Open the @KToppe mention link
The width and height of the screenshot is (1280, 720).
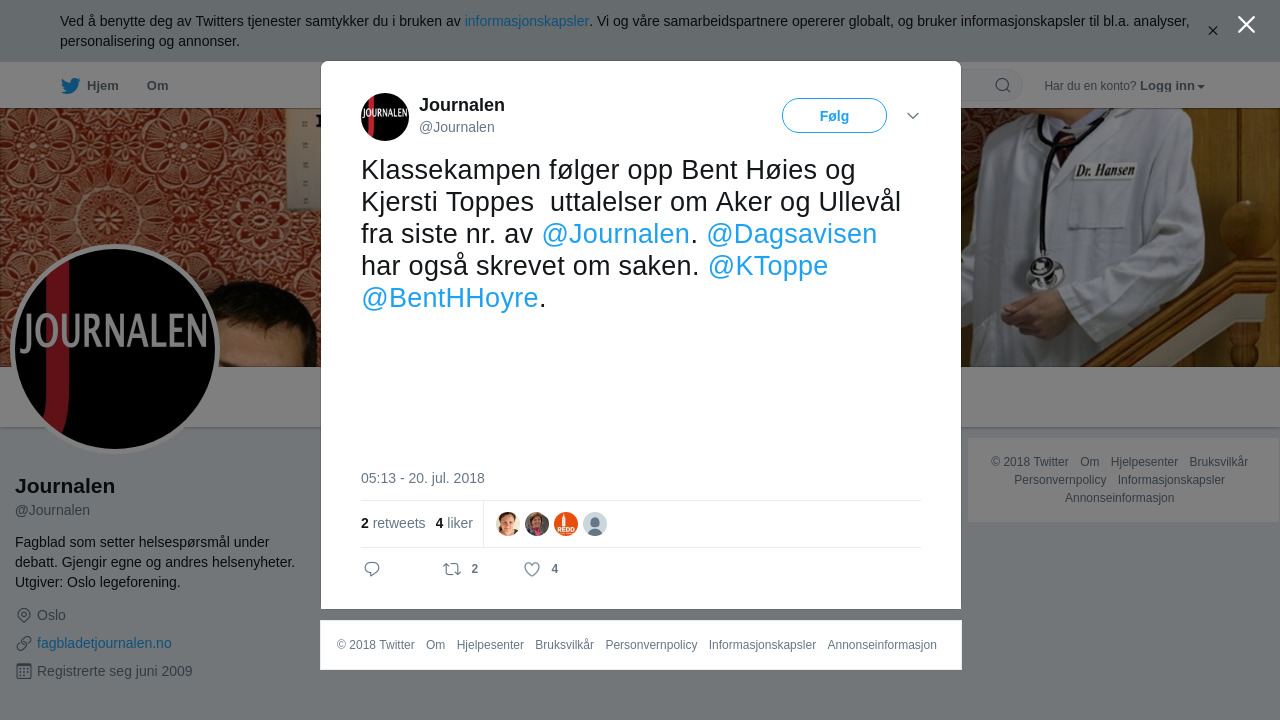click(768, 266)
